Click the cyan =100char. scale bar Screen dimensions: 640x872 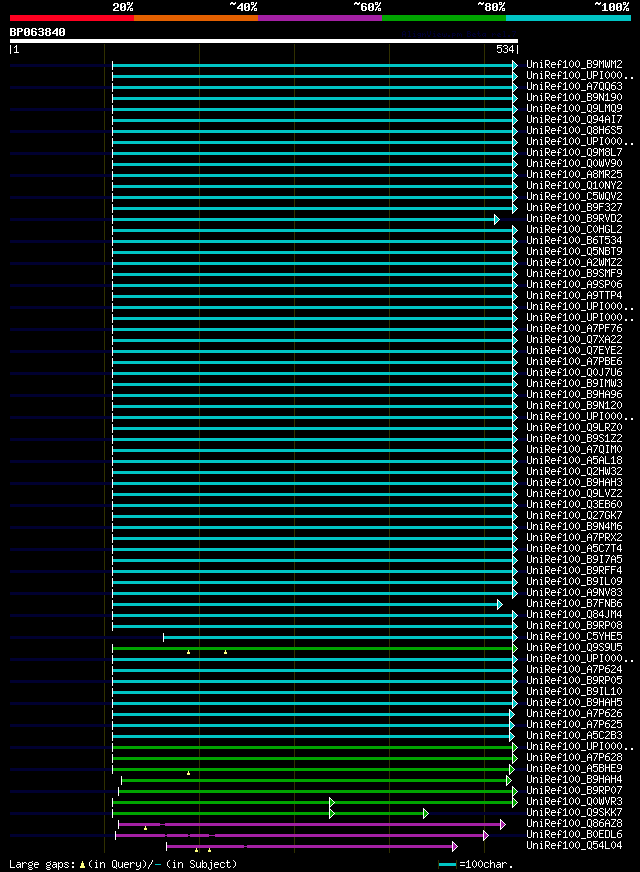[447, 865]
